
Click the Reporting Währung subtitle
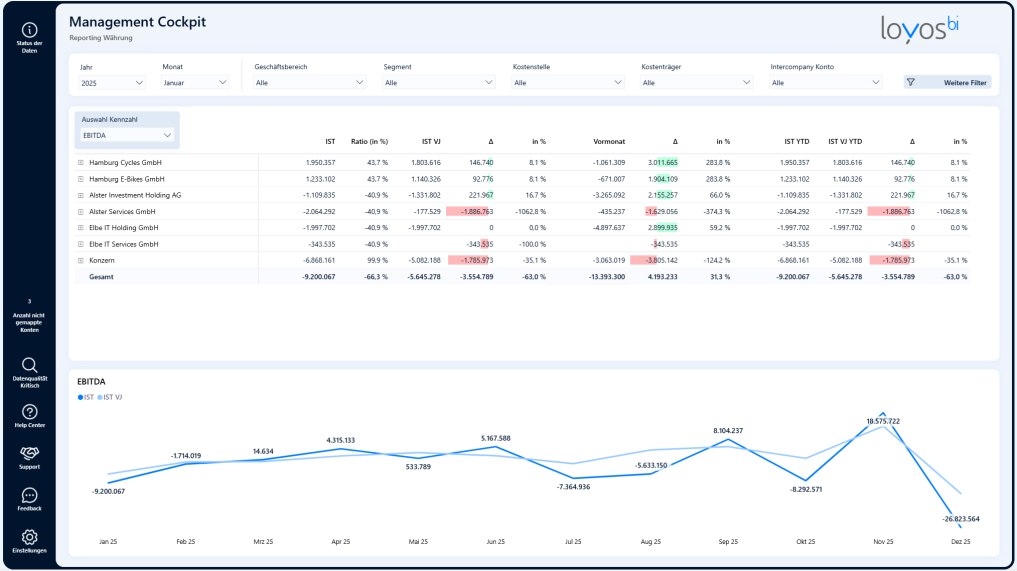101,38
